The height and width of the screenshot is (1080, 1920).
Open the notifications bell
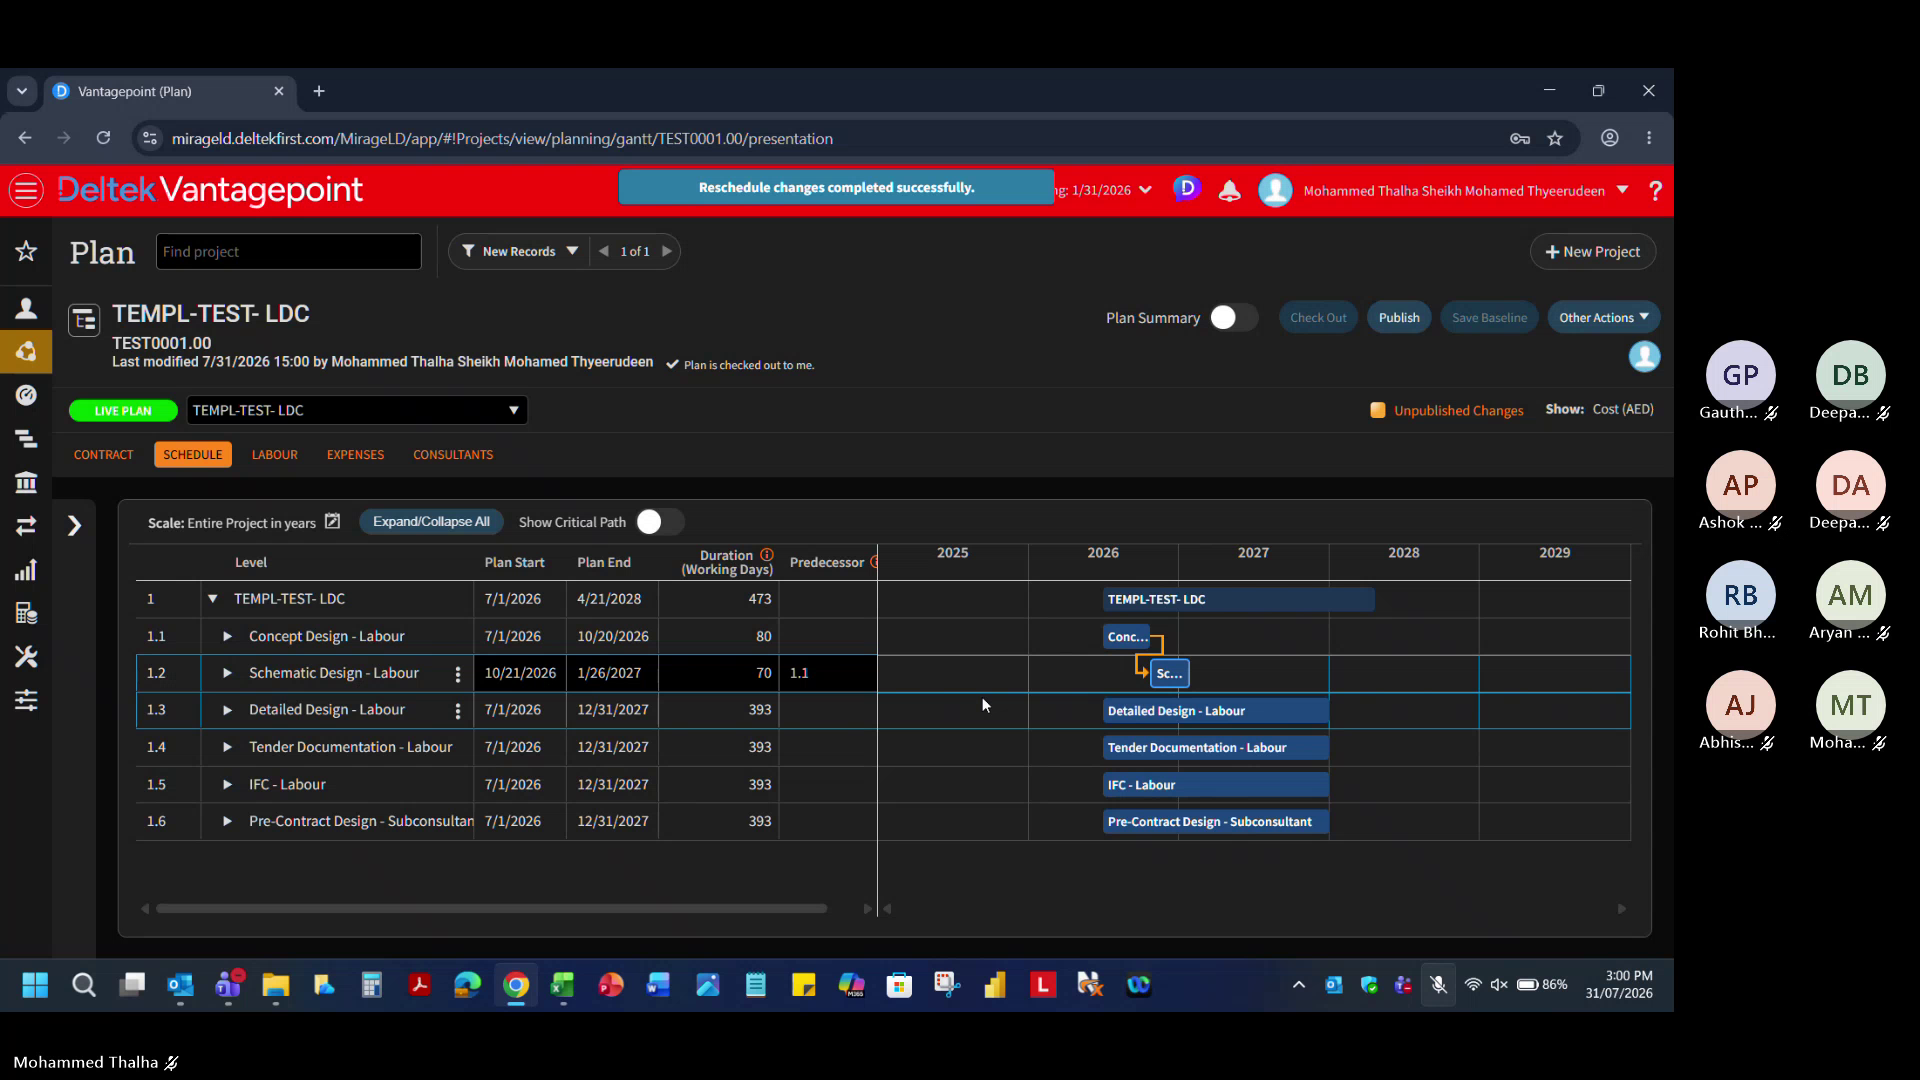1229,190
